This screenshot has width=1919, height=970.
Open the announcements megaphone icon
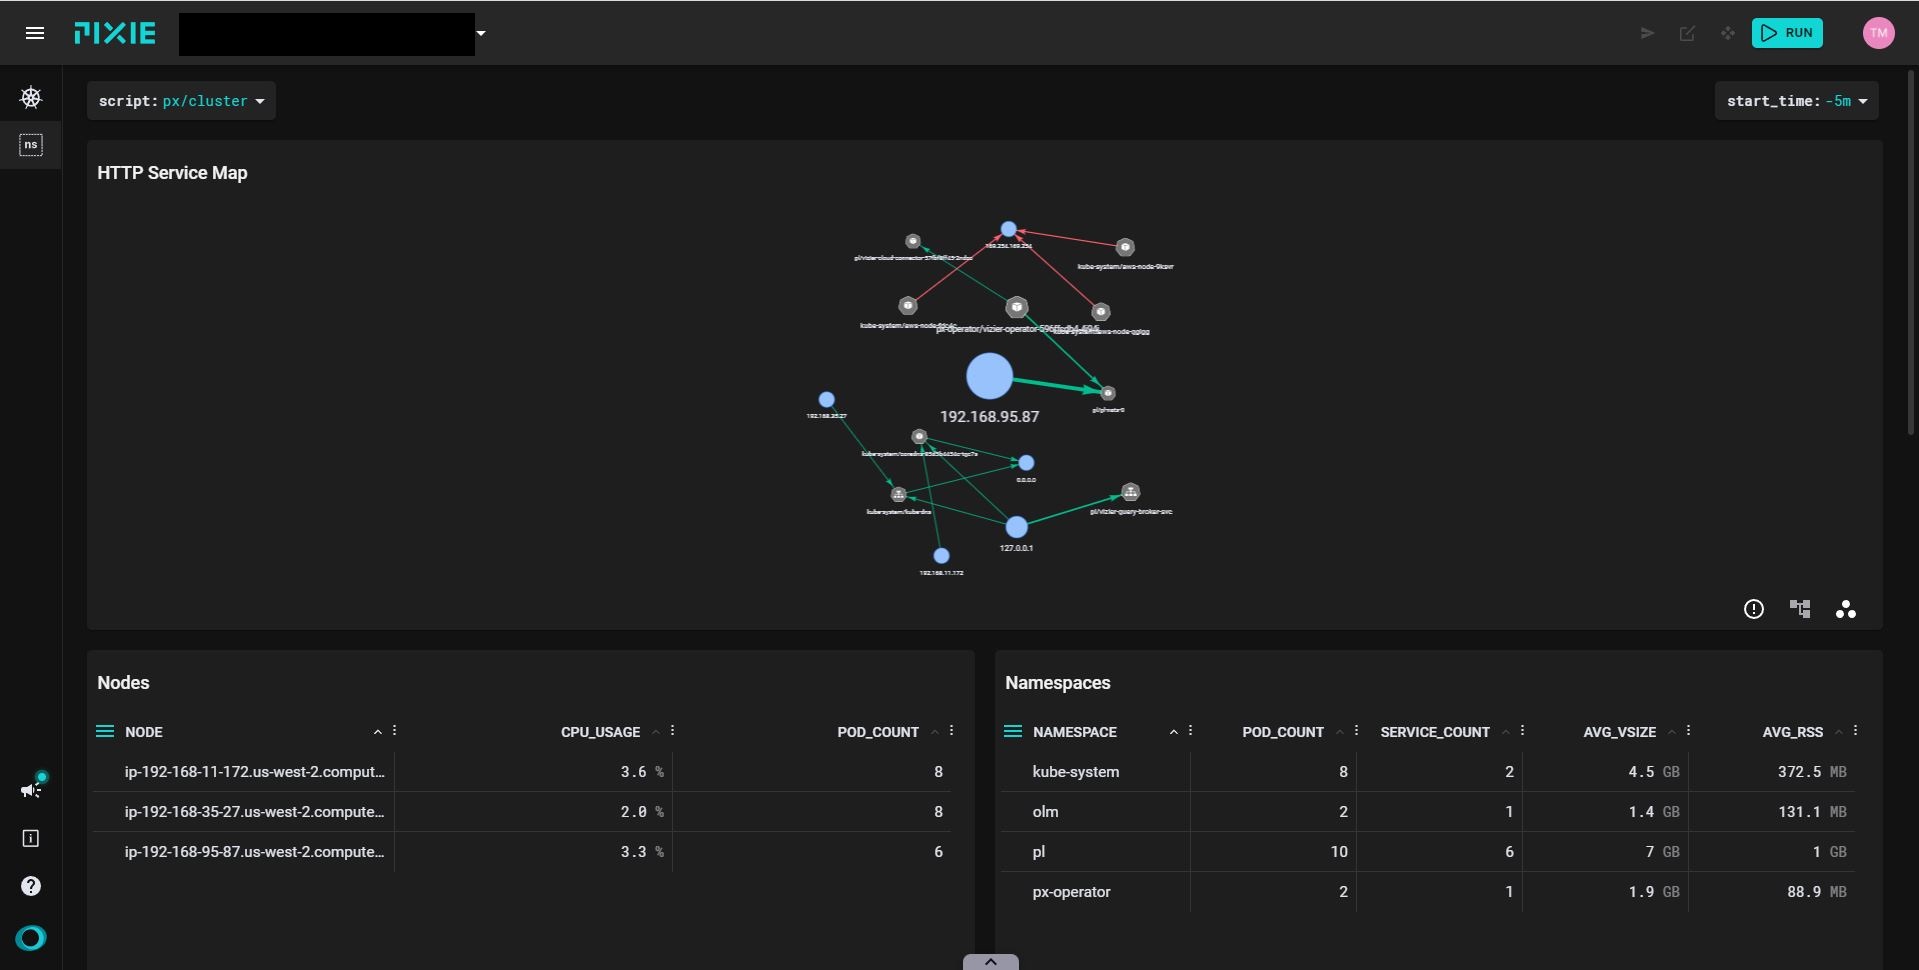(31, 790)
